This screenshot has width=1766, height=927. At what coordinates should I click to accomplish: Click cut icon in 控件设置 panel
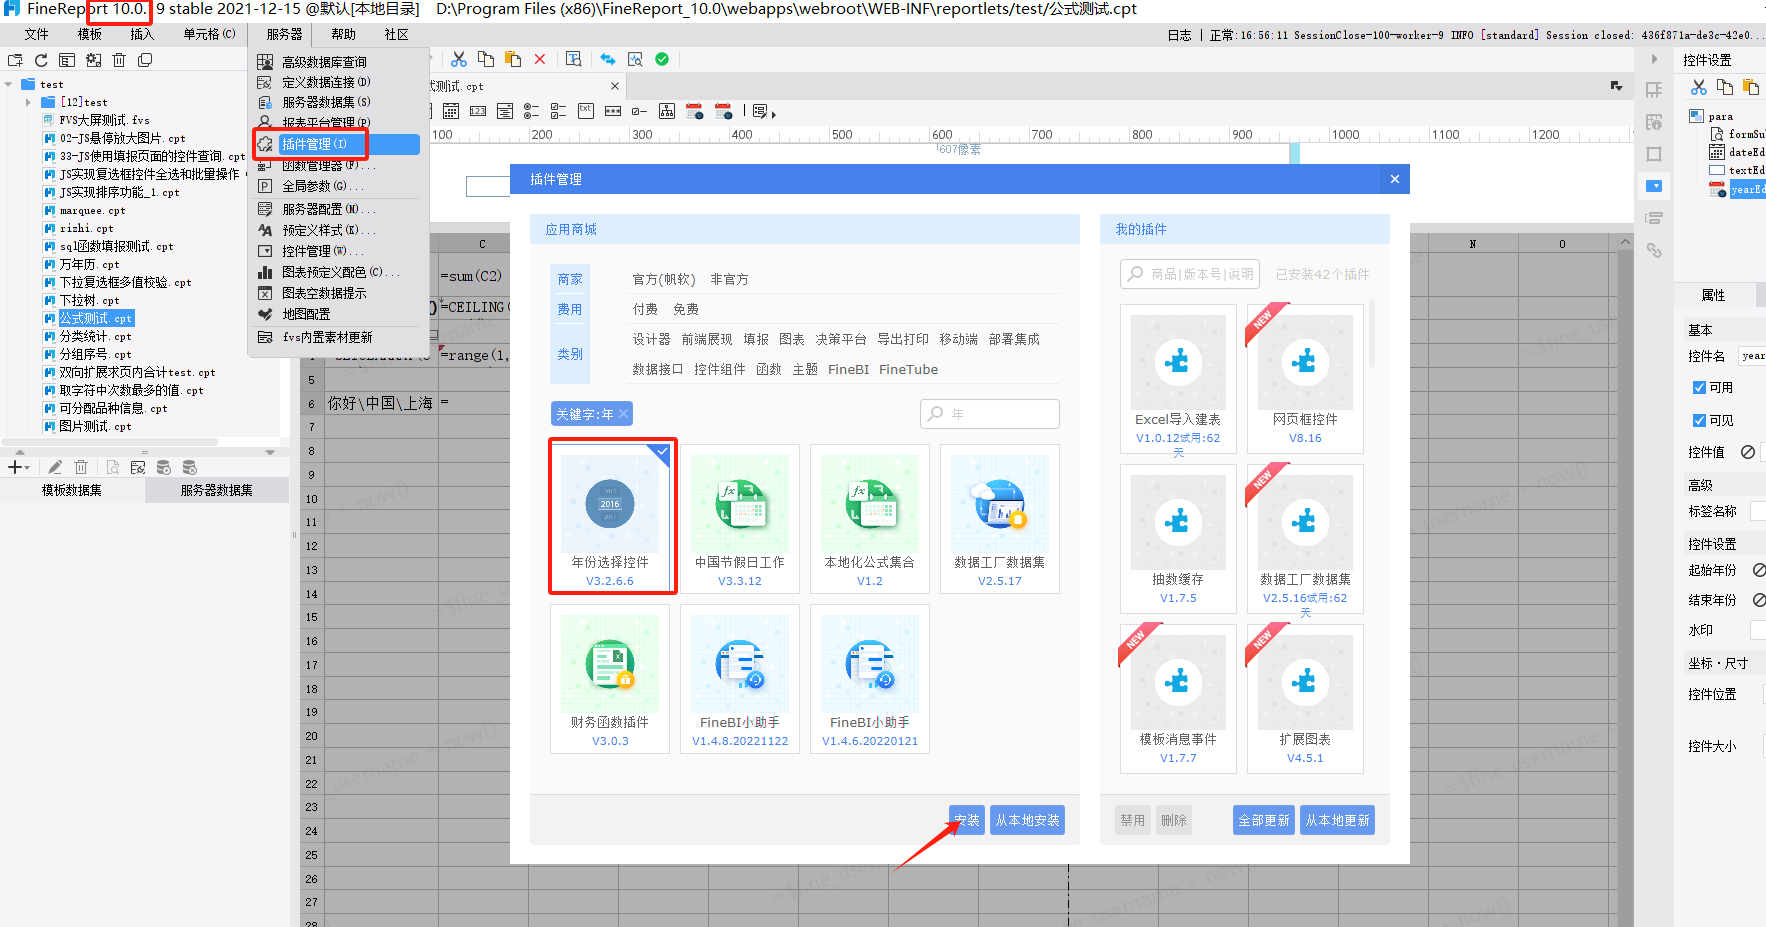click(1699, 87)
